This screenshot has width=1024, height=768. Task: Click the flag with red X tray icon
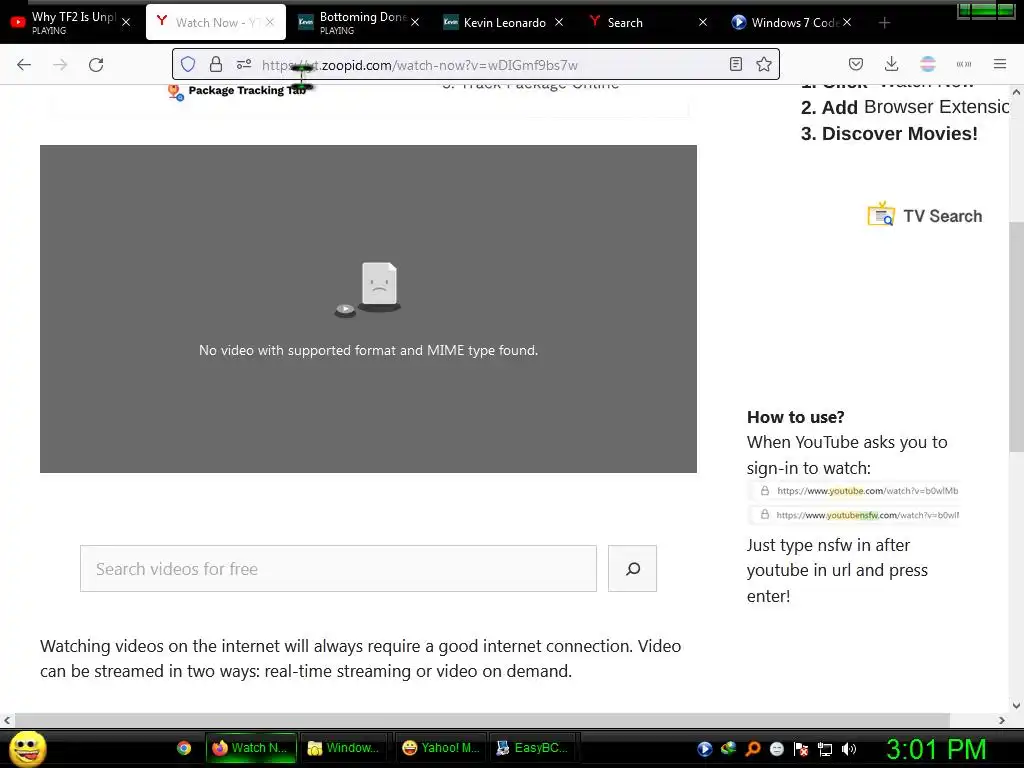(x=801, y=749)
